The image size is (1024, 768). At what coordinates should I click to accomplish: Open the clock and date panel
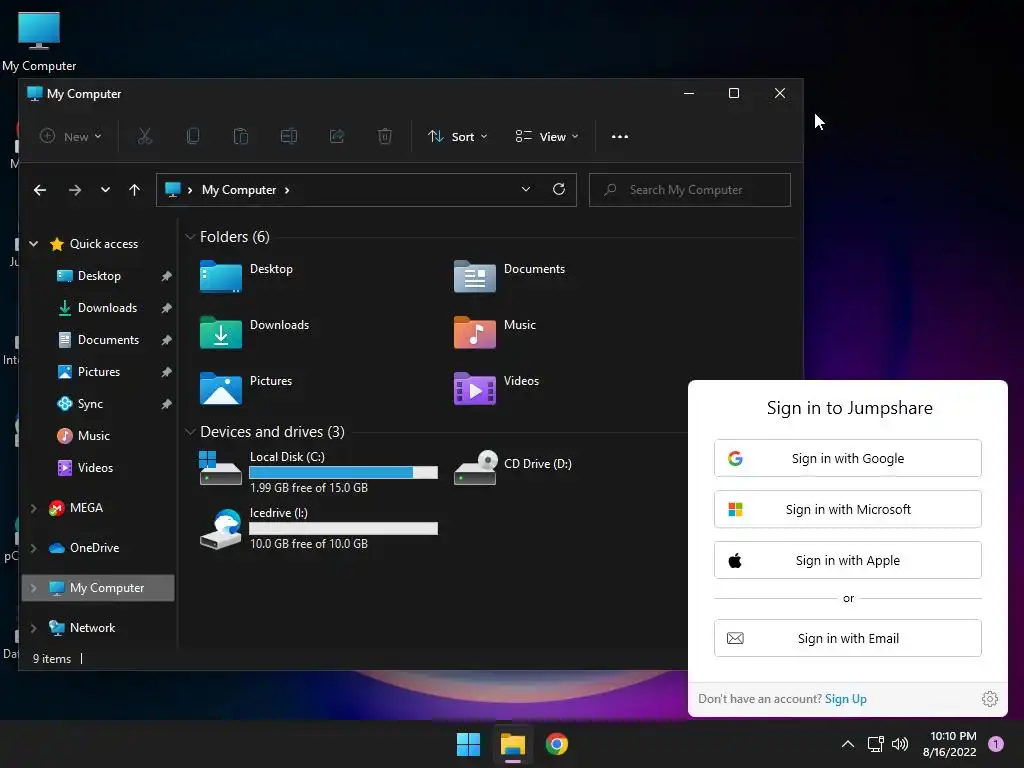click(x=950, y=744)
